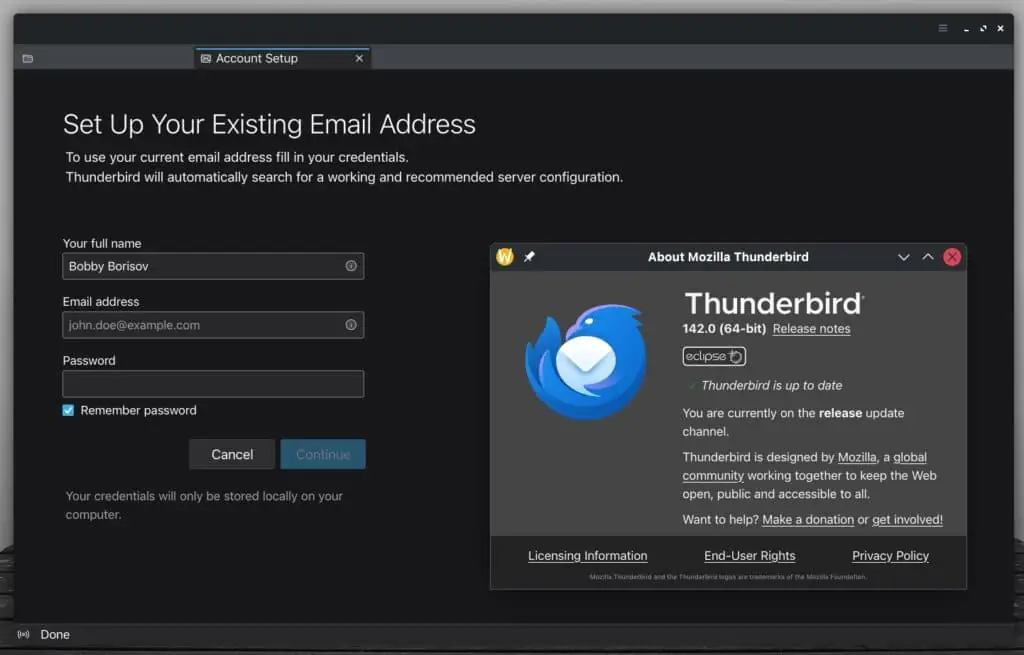
Task: Click the info icon in the email address field
Action: tap(351, 325)
